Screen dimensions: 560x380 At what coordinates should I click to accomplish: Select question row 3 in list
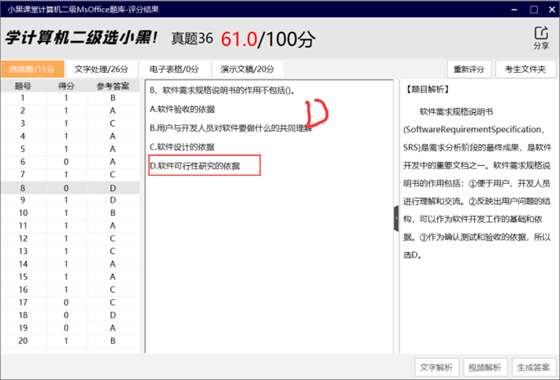tap(70, 124)
